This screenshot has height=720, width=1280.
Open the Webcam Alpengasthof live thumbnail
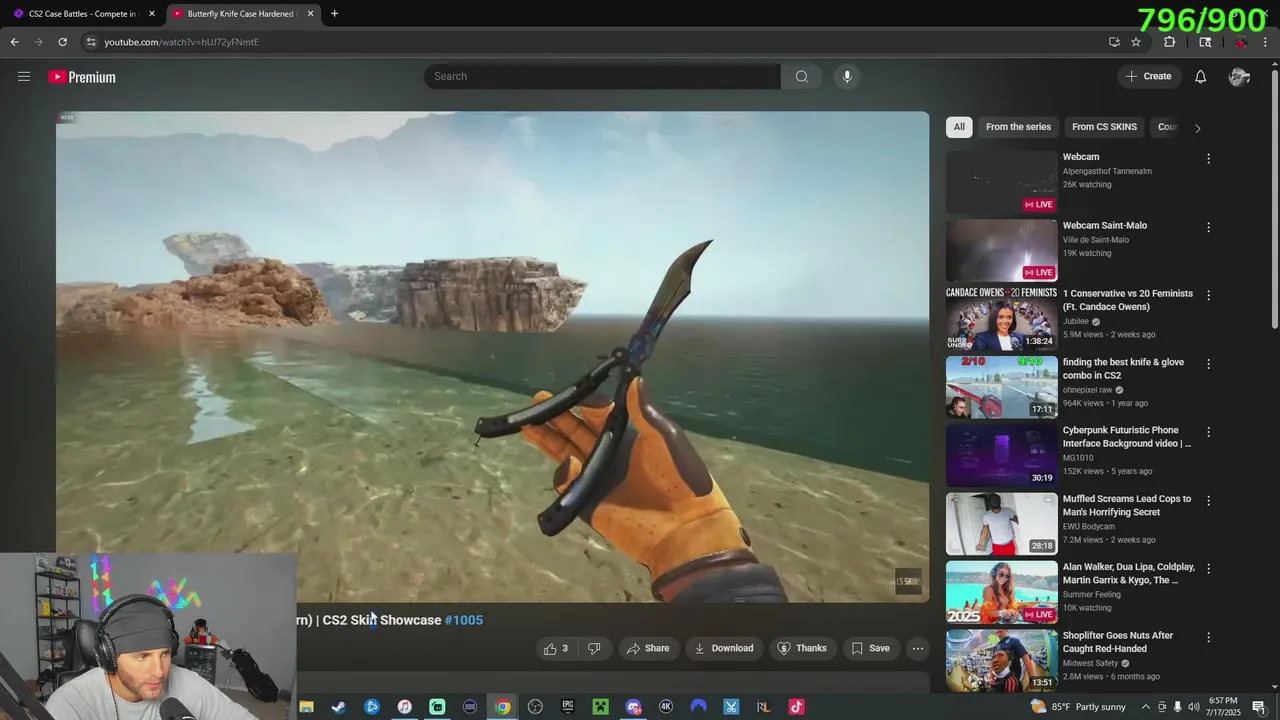click(1001, 182)
